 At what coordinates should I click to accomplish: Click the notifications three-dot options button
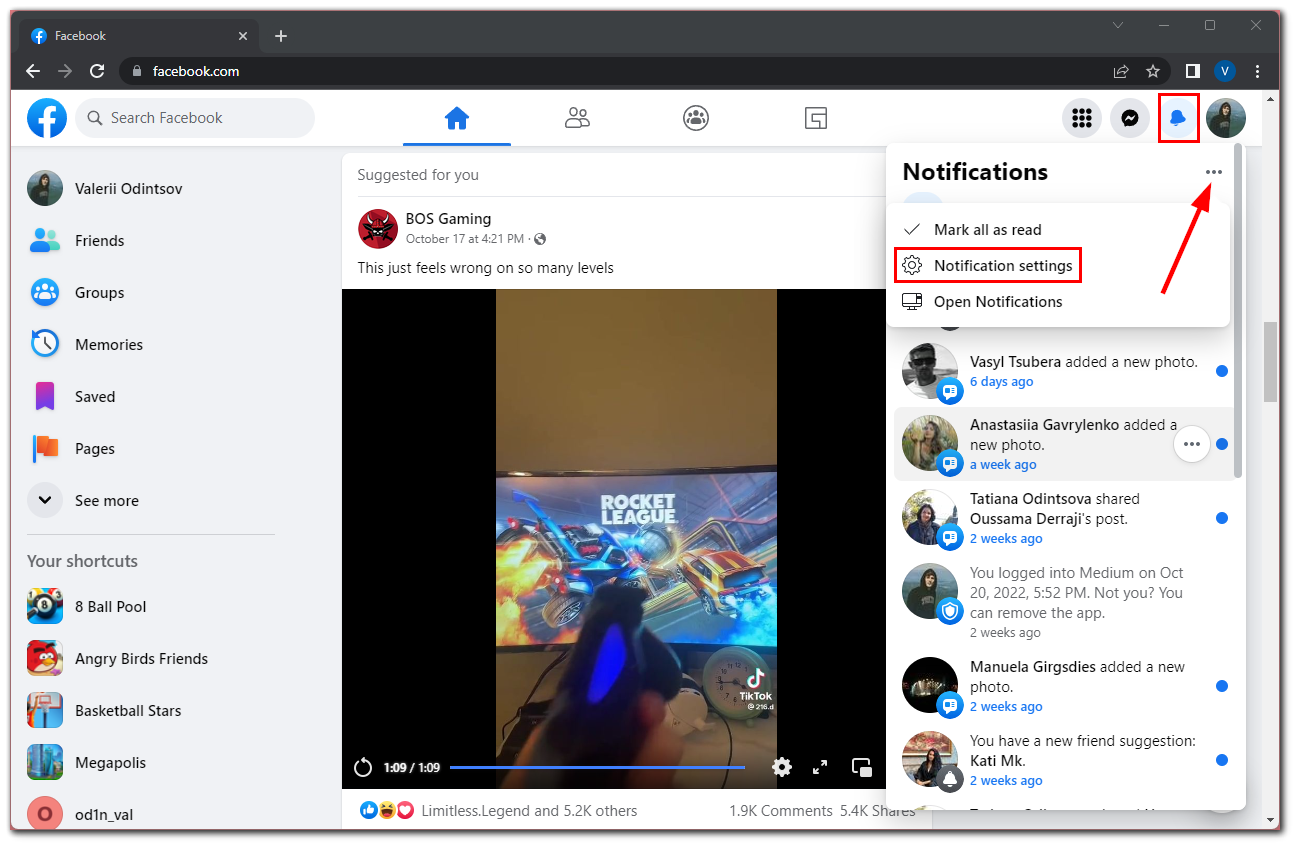[1214, 172]
